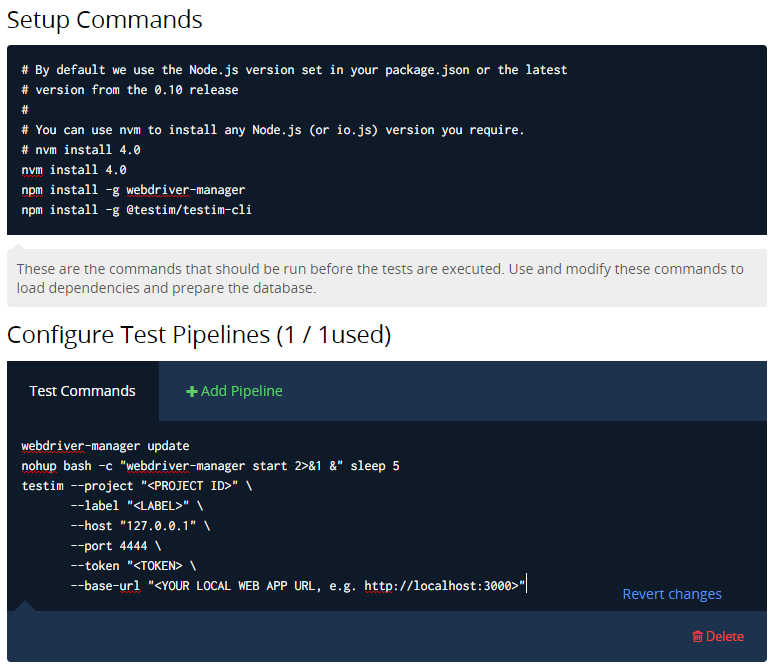Image resolution: width=773 pixels, height=668 pixels.
Task: Click the host value "127.0.0.1"
Action: [164, 526]
